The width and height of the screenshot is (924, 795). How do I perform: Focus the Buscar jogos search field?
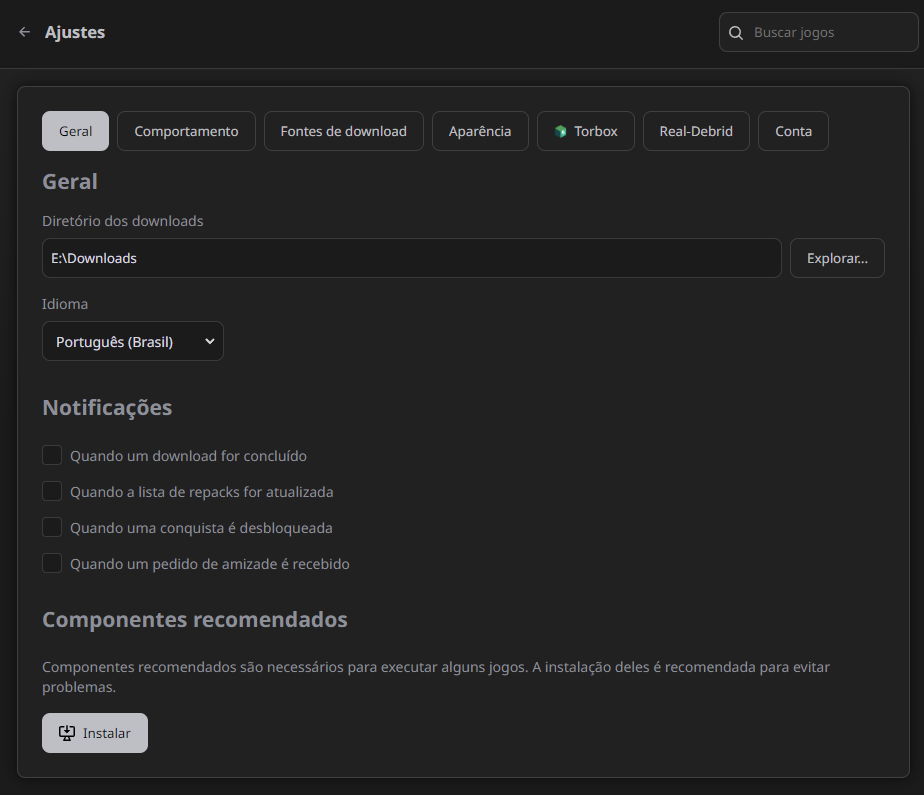point(830,33)
